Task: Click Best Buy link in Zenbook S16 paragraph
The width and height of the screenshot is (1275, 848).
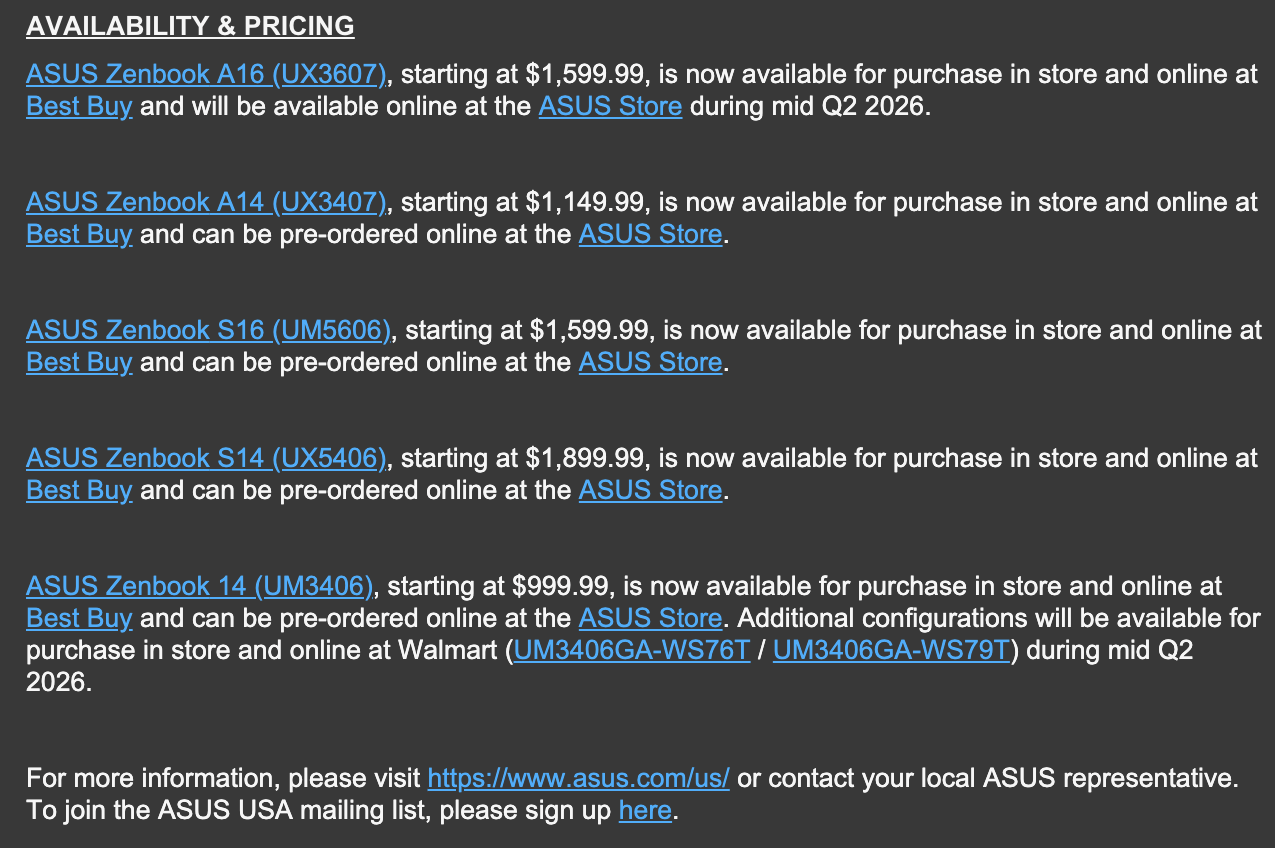Action: (79, 362)
